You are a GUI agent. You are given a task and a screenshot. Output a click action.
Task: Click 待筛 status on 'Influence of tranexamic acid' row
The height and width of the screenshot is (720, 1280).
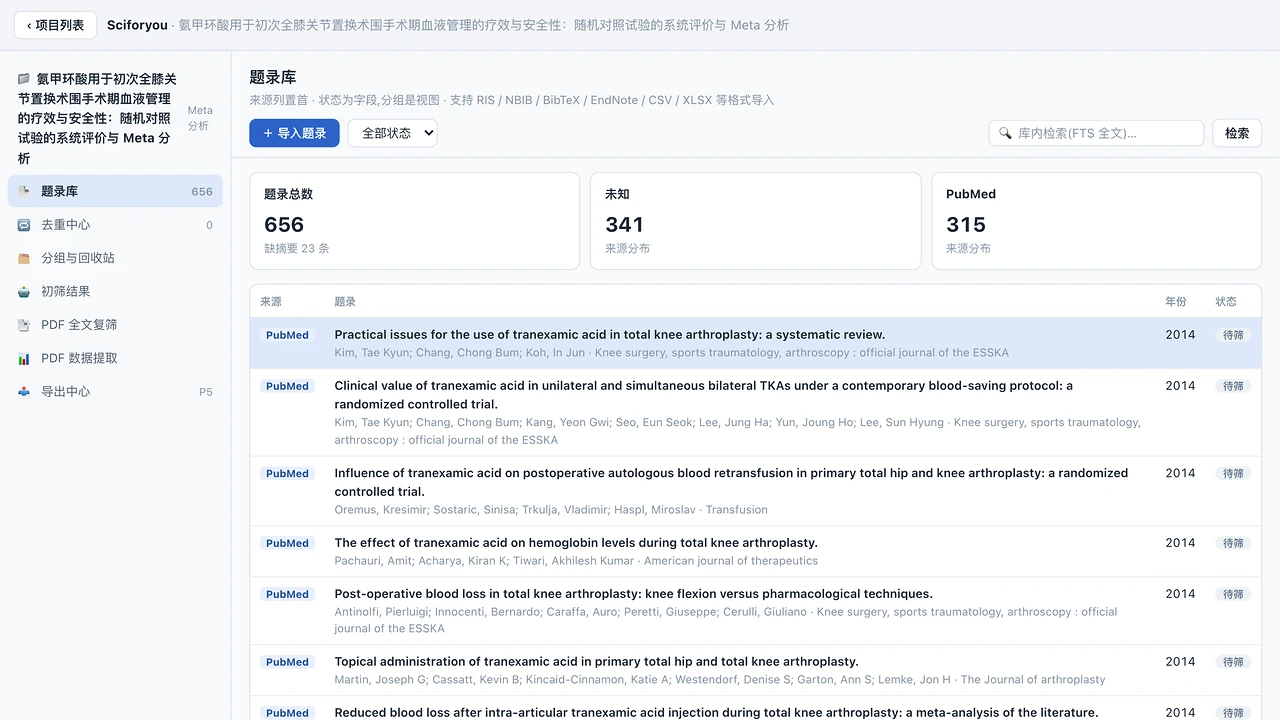(1233, 474)
